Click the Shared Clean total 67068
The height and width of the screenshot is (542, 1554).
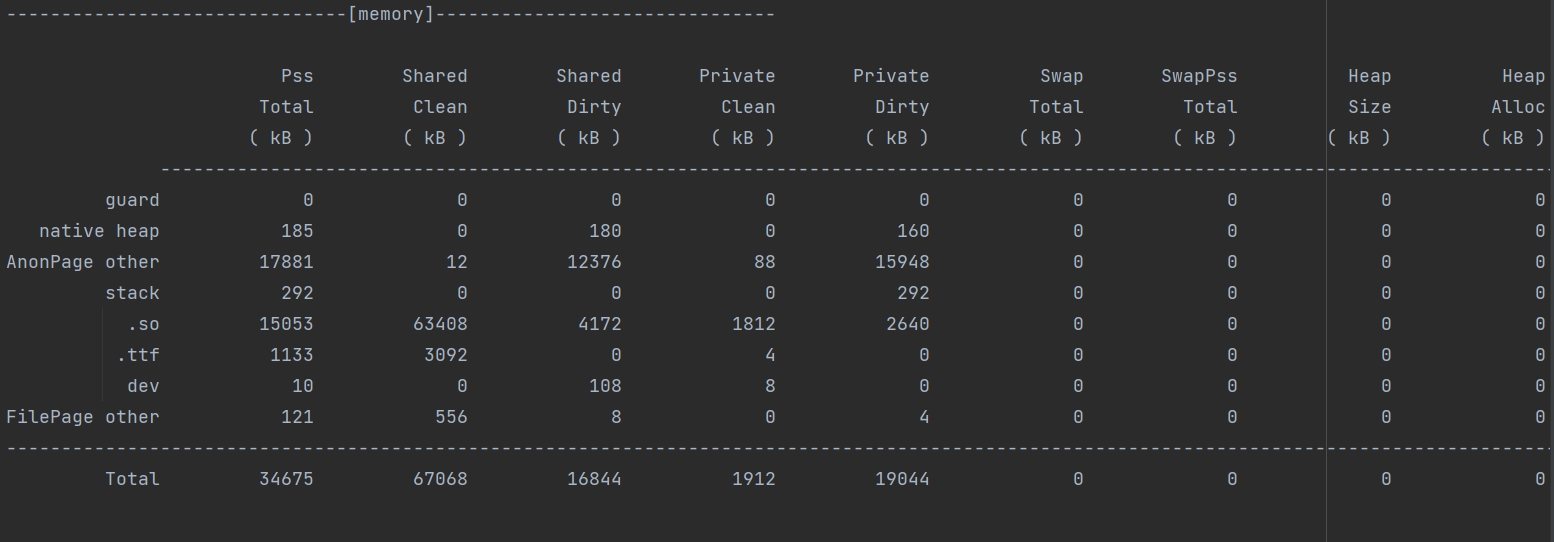[440, 479]
